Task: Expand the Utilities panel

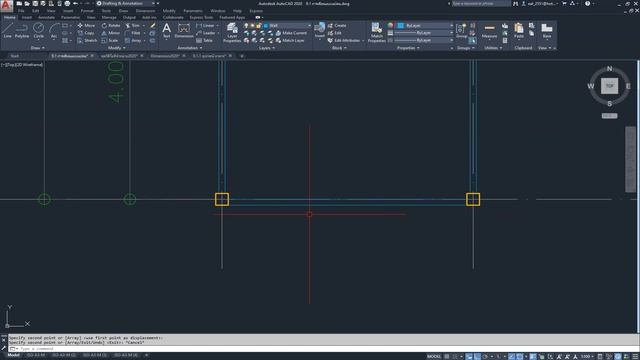Action: [x=493, y=48]
